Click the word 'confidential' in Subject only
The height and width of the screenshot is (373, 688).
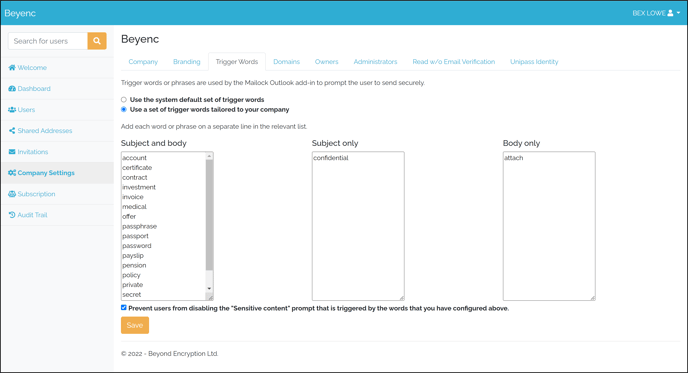(x=331, y=158)
